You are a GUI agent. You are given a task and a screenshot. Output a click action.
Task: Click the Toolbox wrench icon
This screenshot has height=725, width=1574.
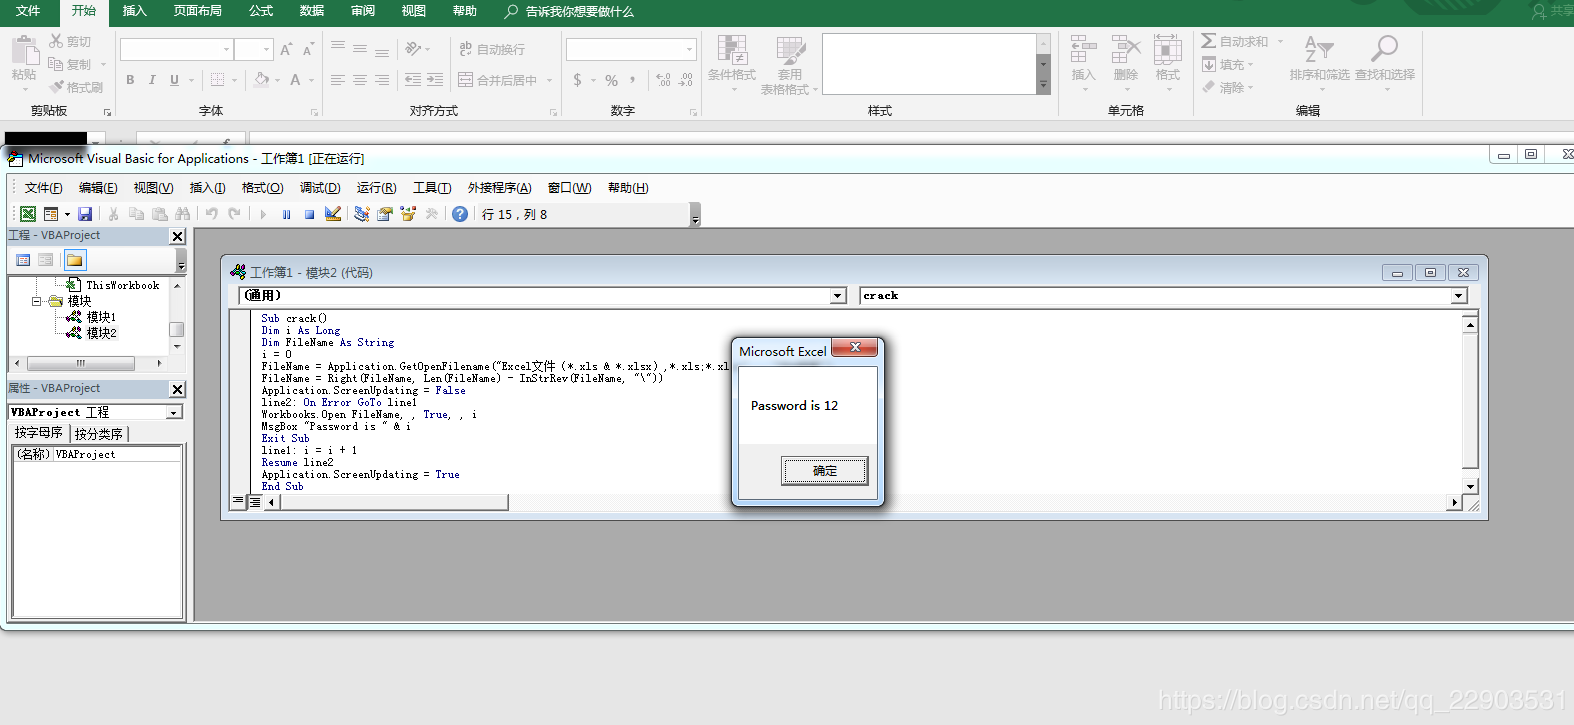tap(432, 214)
